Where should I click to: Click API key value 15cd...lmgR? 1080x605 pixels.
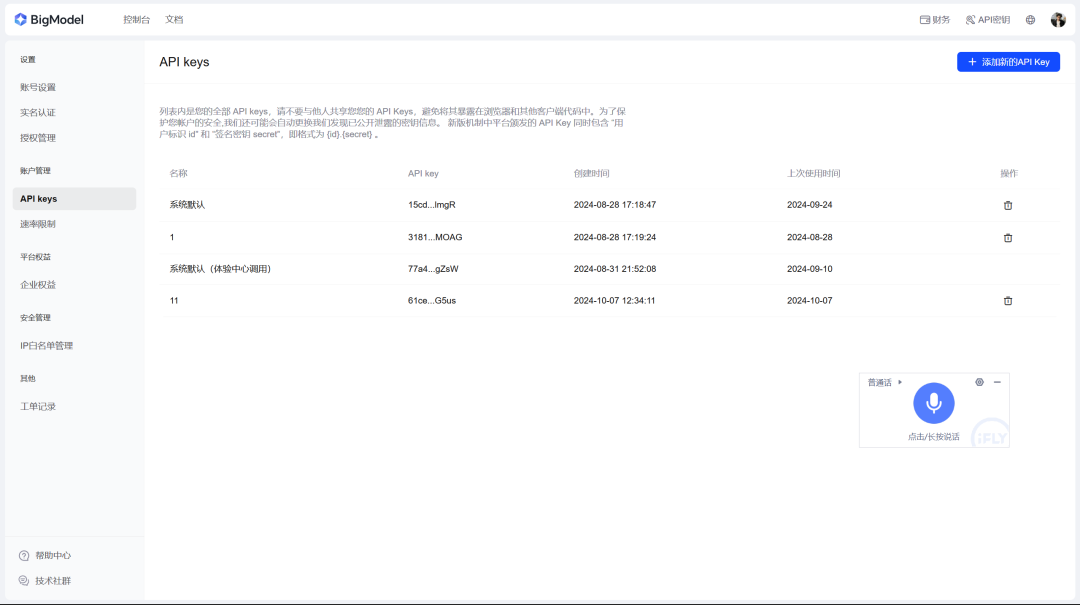click(x=432, y=205)
